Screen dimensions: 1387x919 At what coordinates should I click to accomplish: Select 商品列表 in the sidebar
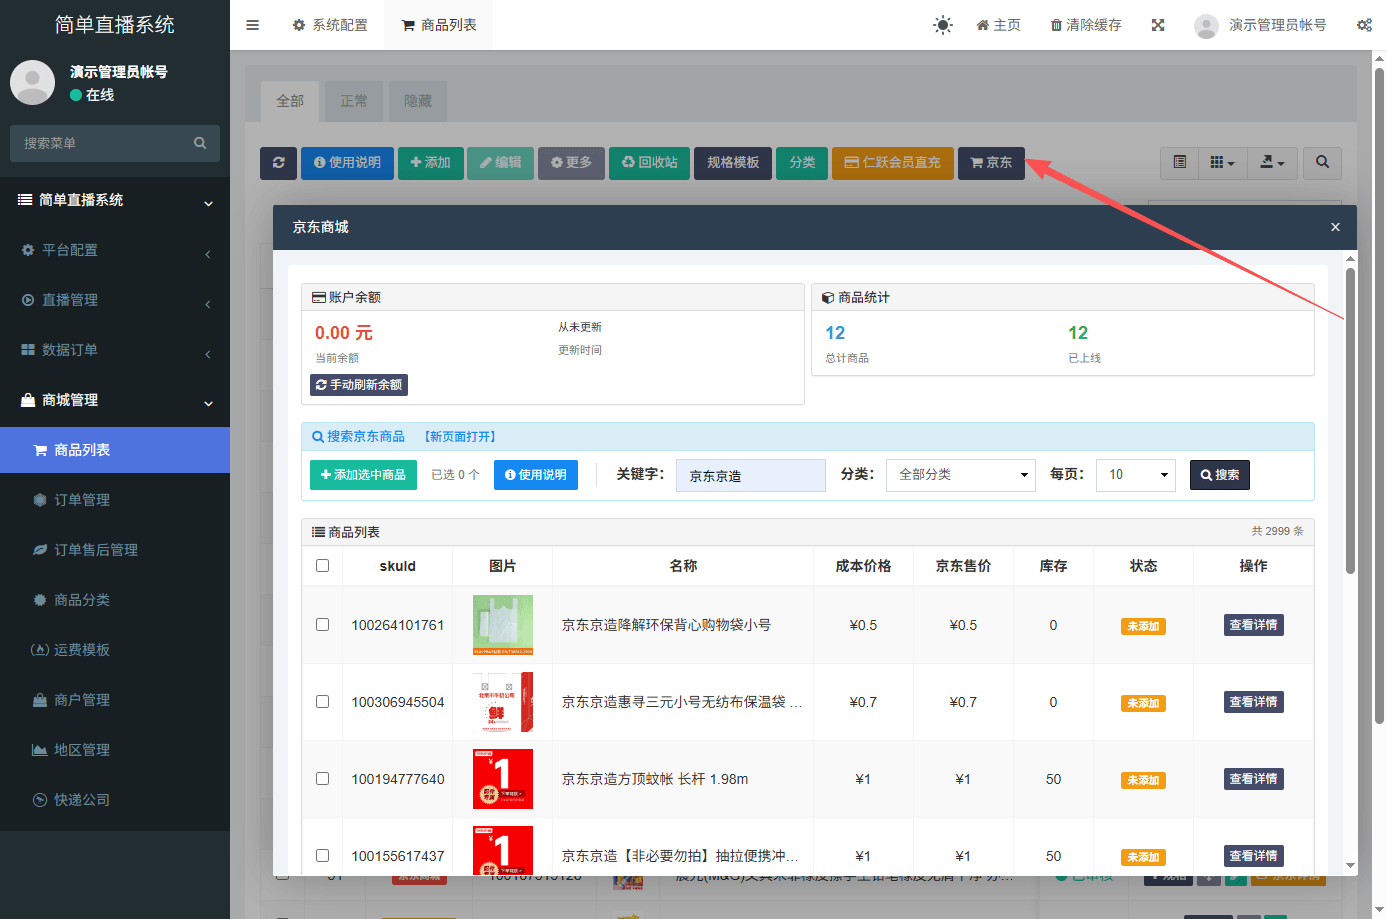(115, 450)
